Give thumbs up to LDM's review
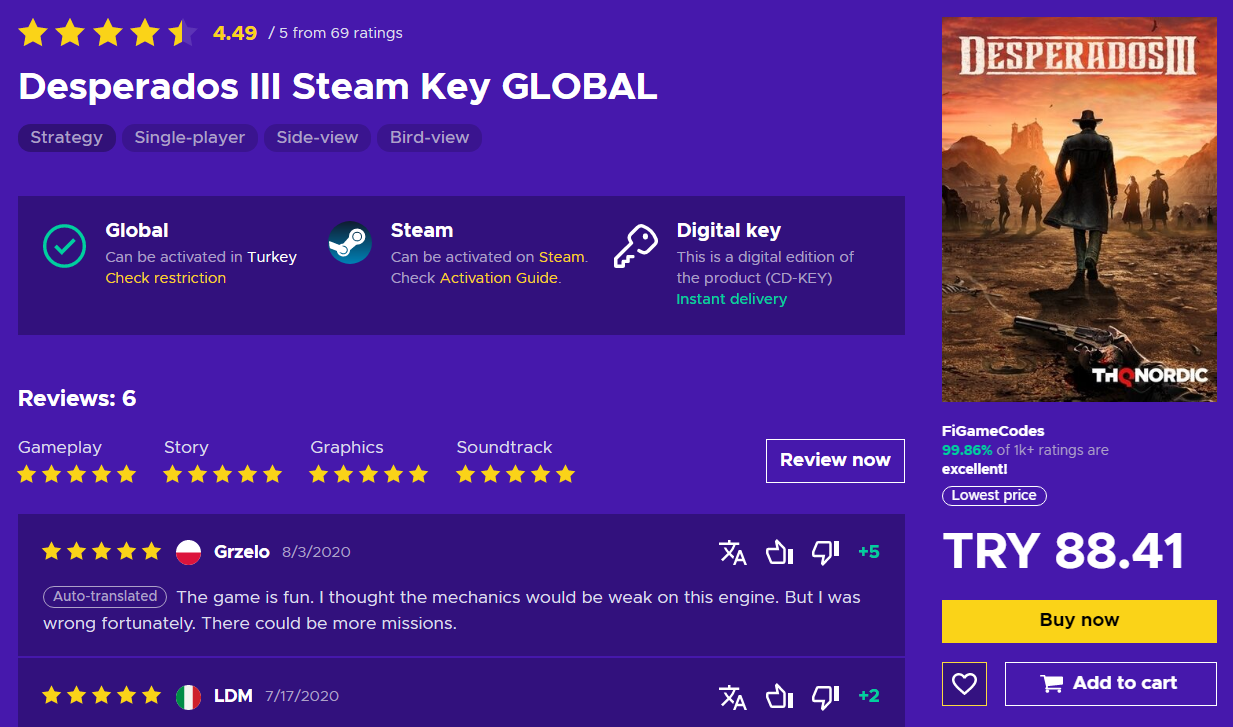 coord(779,696)
